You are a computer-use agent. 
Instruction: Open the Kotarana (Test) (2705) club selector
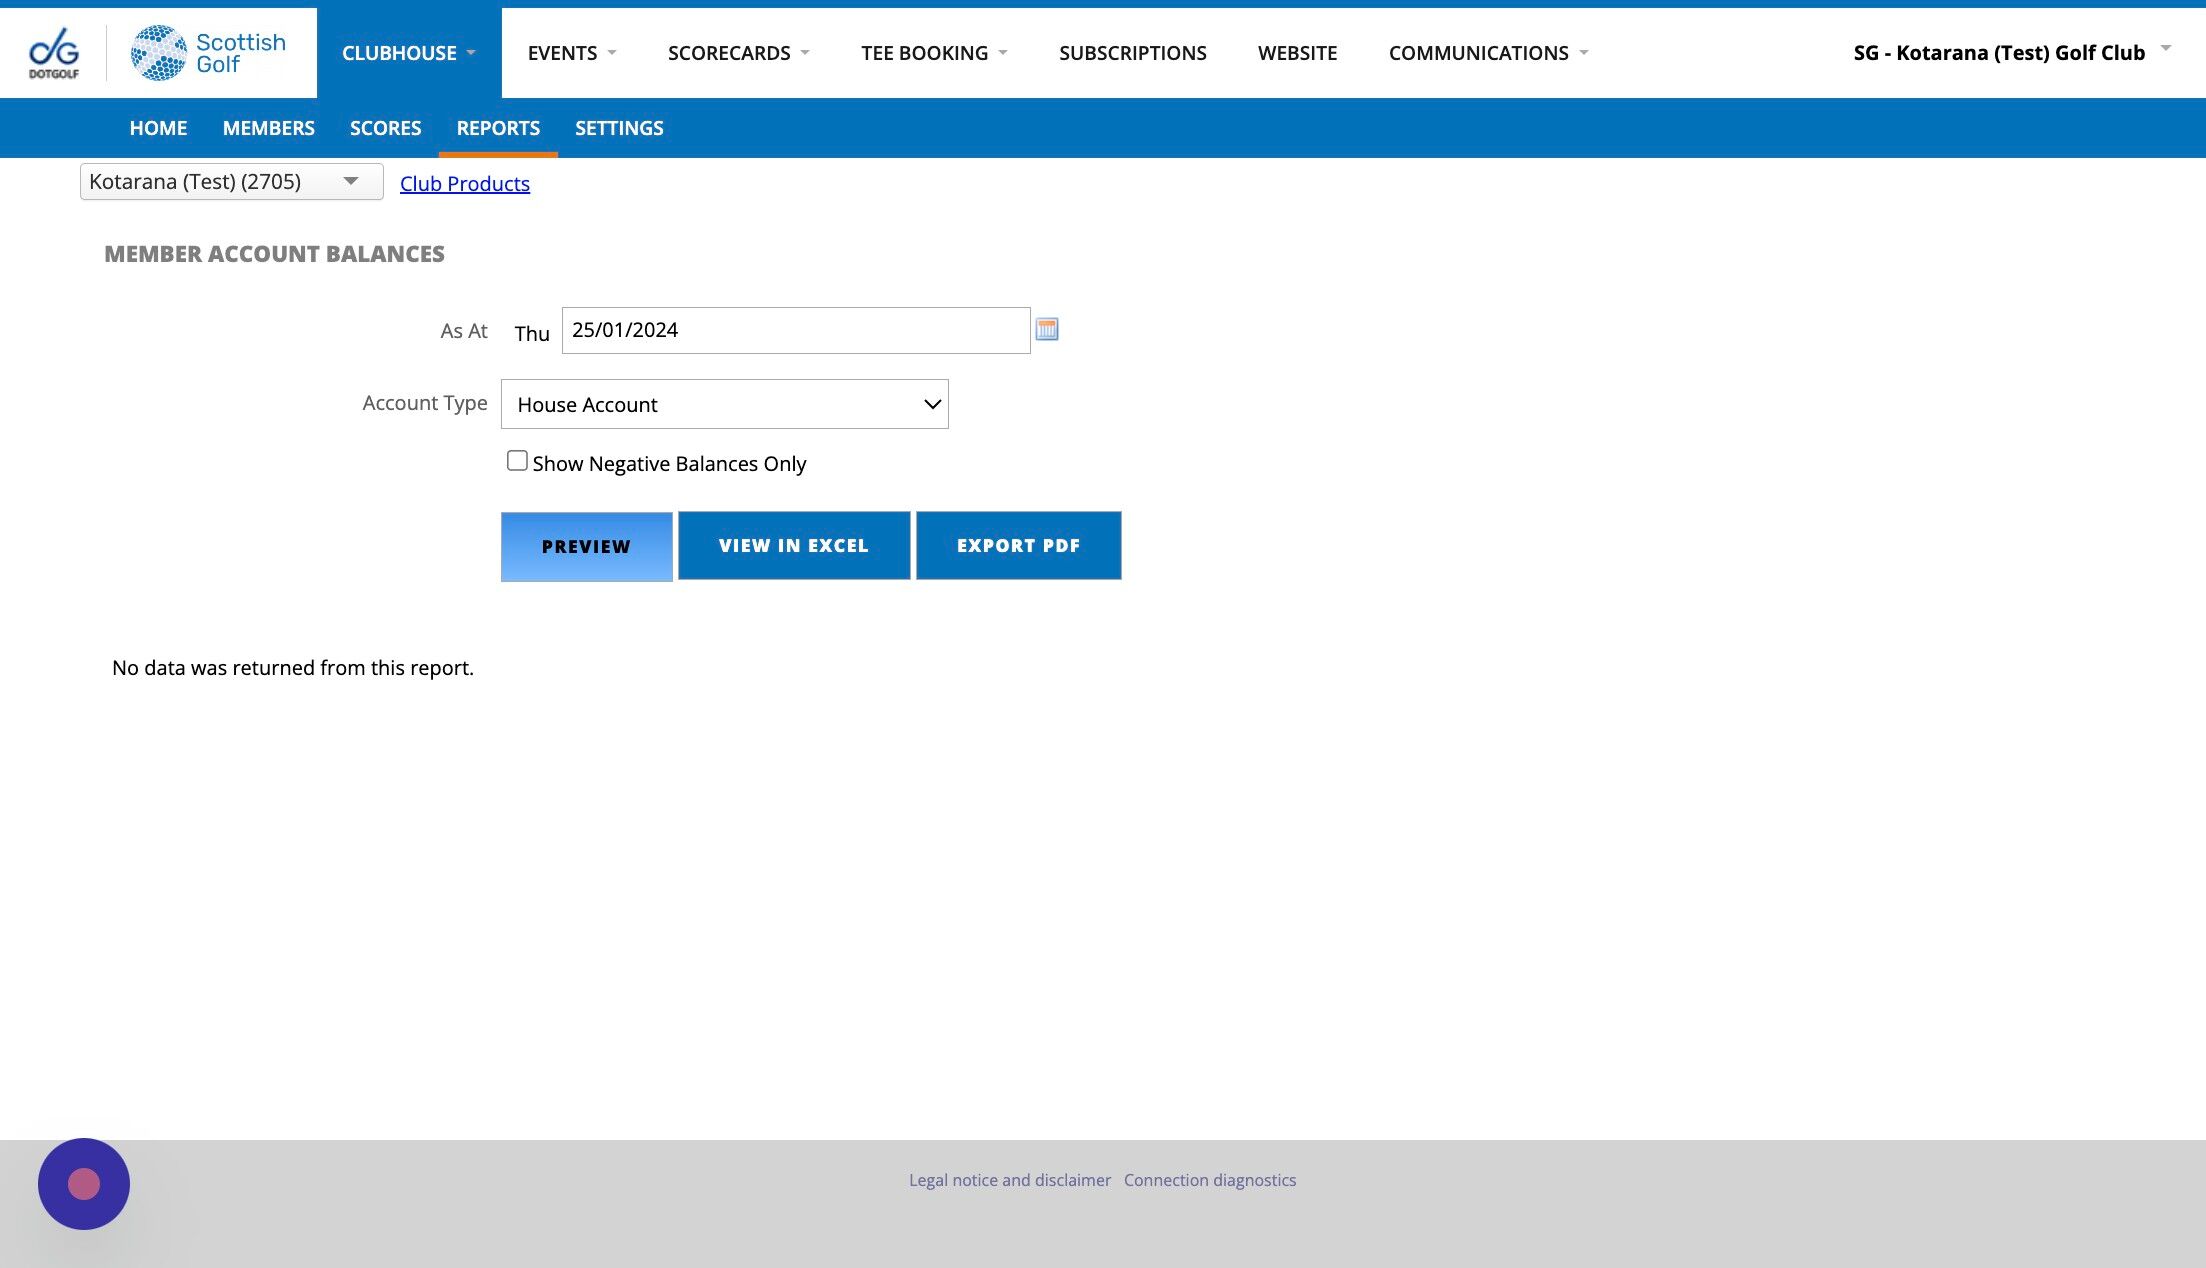tap(231, 182)
